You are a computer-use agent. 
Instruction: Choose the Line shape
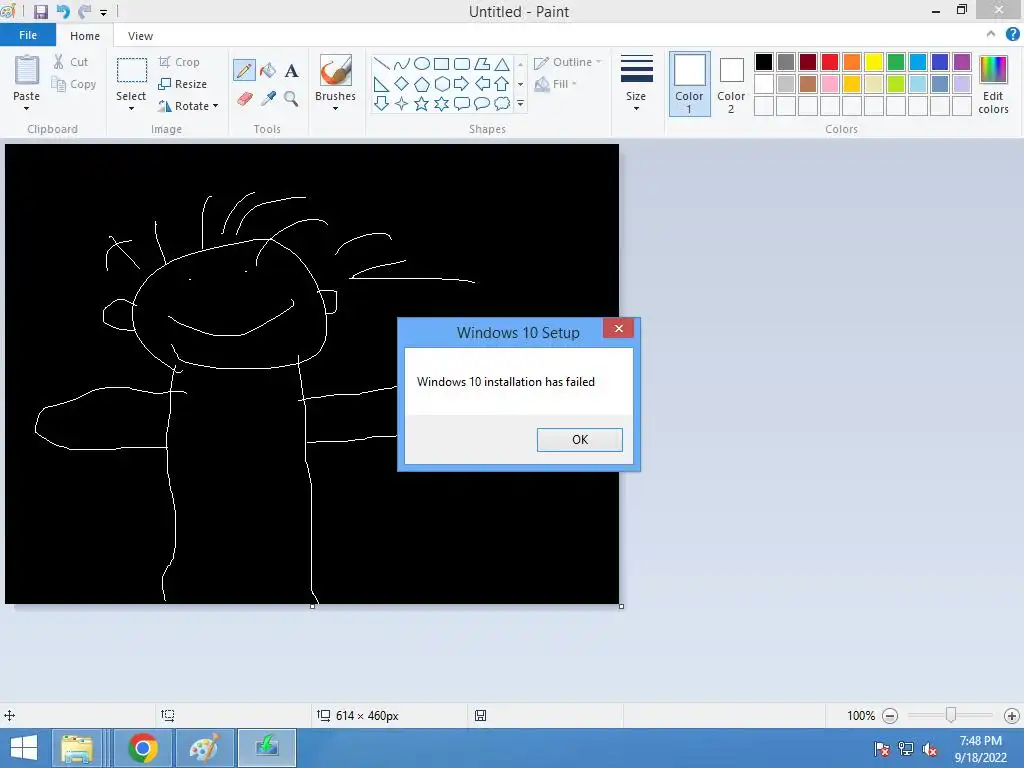click(x=381, y=63)
